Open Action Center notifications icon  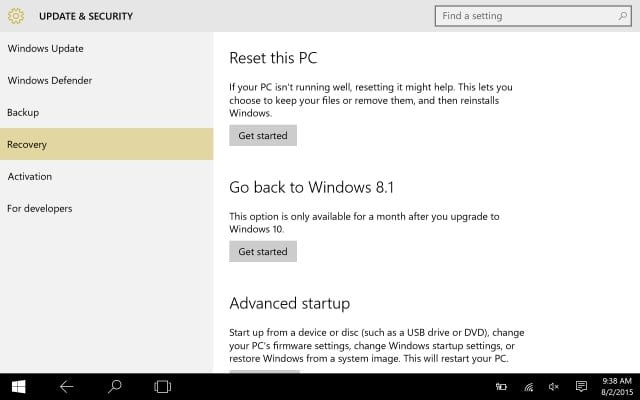point(581,386)
